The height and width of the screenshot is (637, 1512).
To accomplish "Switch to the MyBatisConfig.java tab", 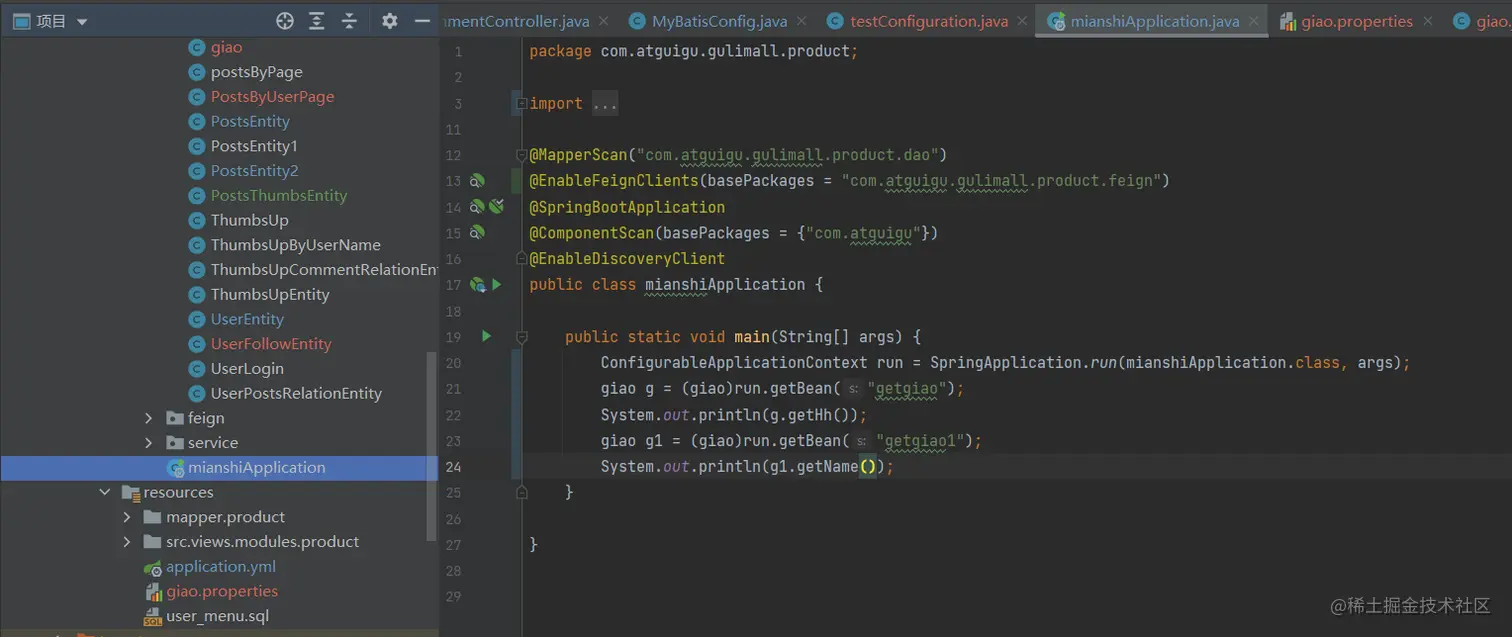I will [x=719, y=21].
